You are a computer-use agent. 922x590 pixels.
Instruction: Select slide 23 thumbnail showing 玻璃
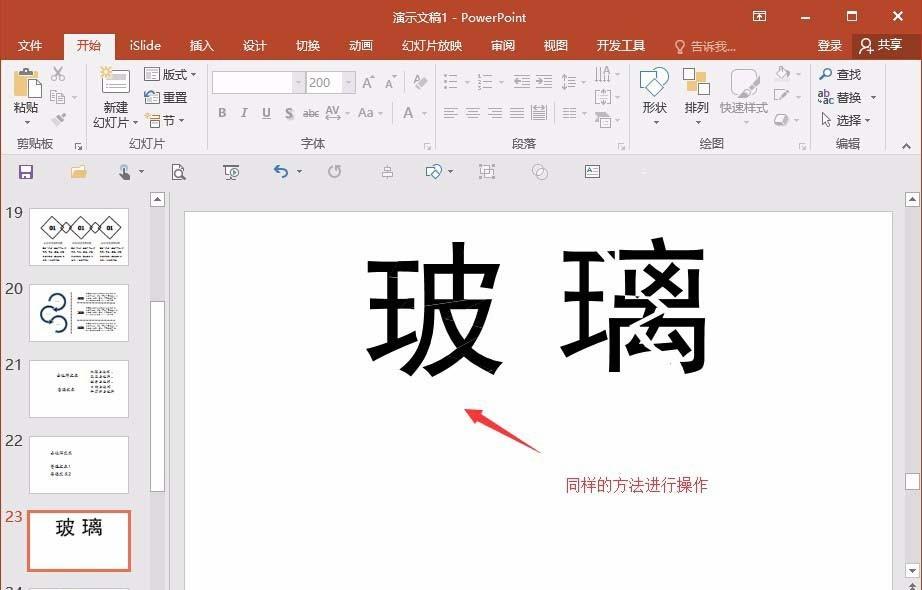click(79, 540)
